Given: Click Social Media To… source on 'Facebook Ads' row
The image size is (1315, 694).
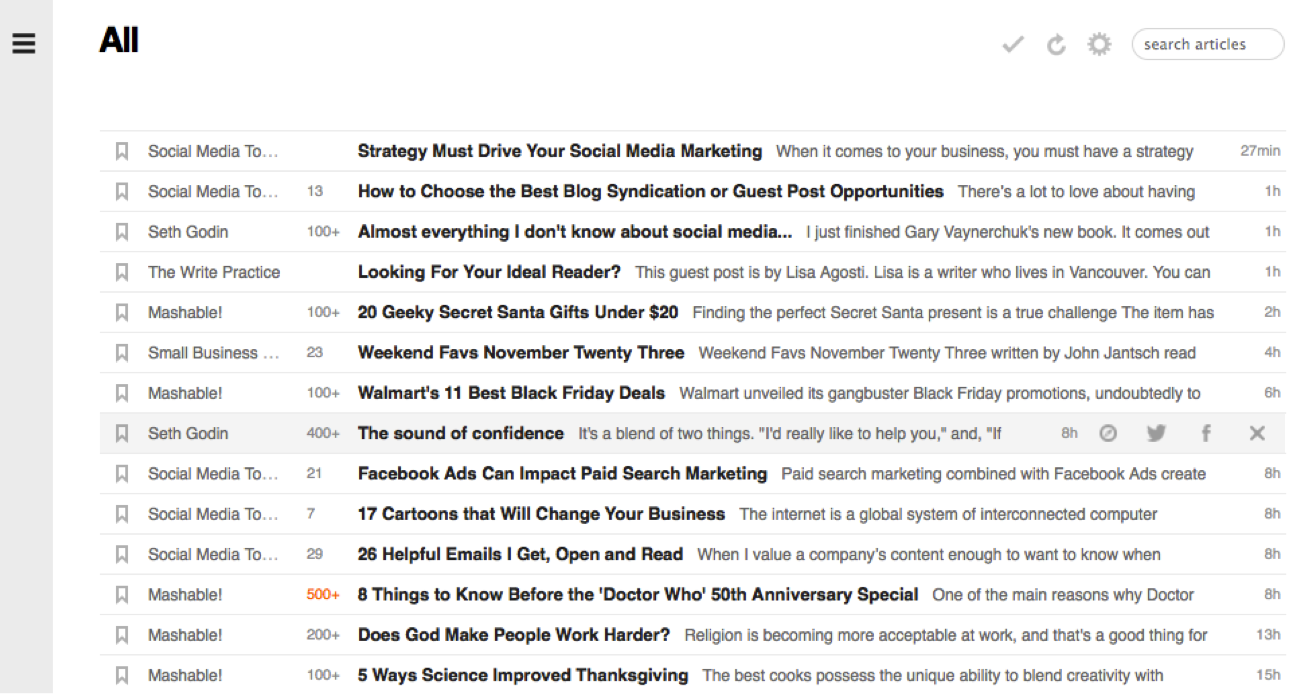Looking at the screenshot, I should [213, 473].
